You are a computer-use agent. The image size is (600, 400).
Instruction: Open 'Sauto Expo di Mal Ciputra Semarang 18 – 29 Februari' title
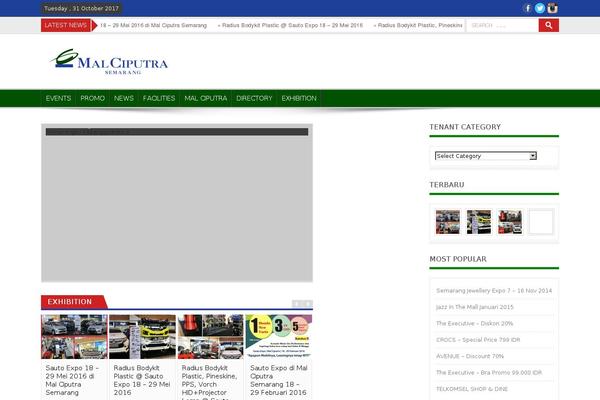pyautogui.click(x=279, y=380)
